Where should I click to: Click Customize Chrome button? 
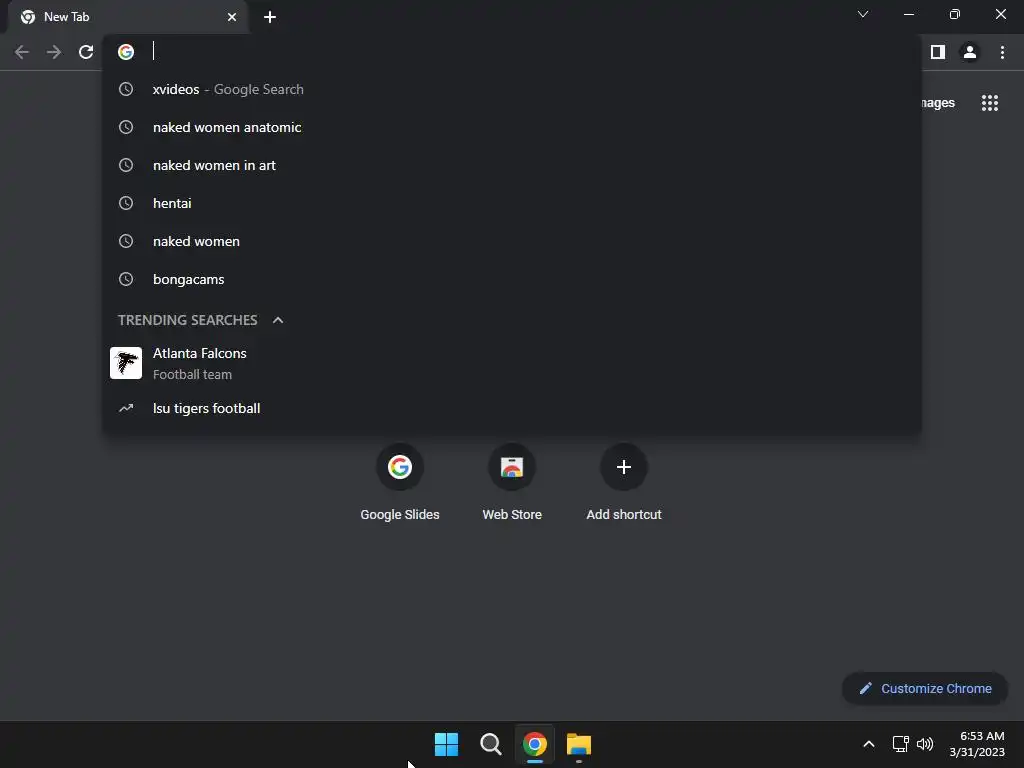tap(925, 688)
